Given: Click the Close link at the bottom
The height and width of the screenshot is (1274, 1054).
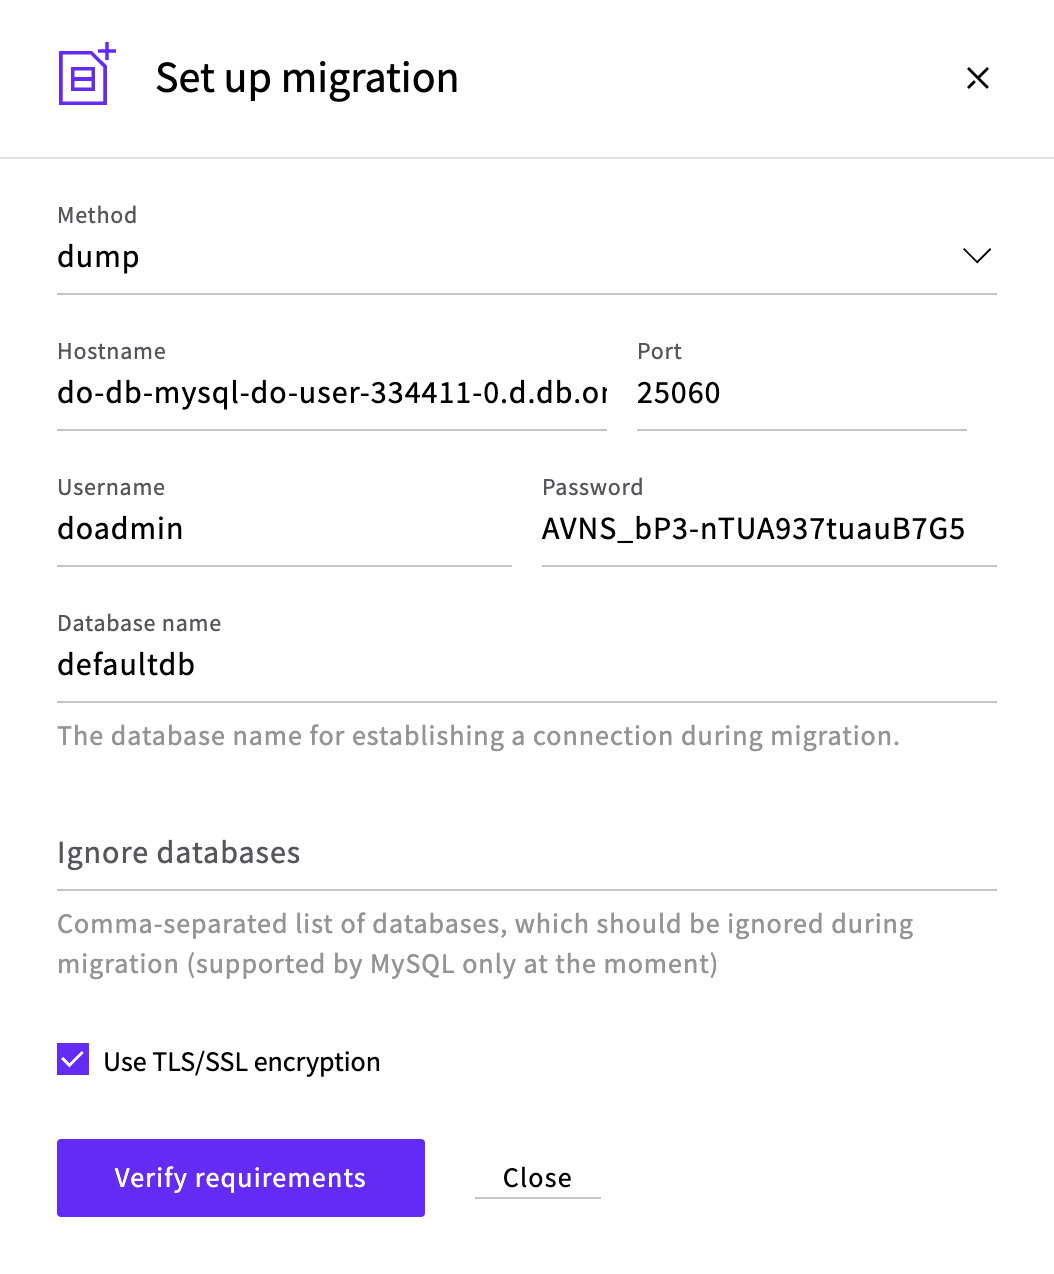Looking at the screenshot, I should pyautogui.click(x=537, y=1178).
